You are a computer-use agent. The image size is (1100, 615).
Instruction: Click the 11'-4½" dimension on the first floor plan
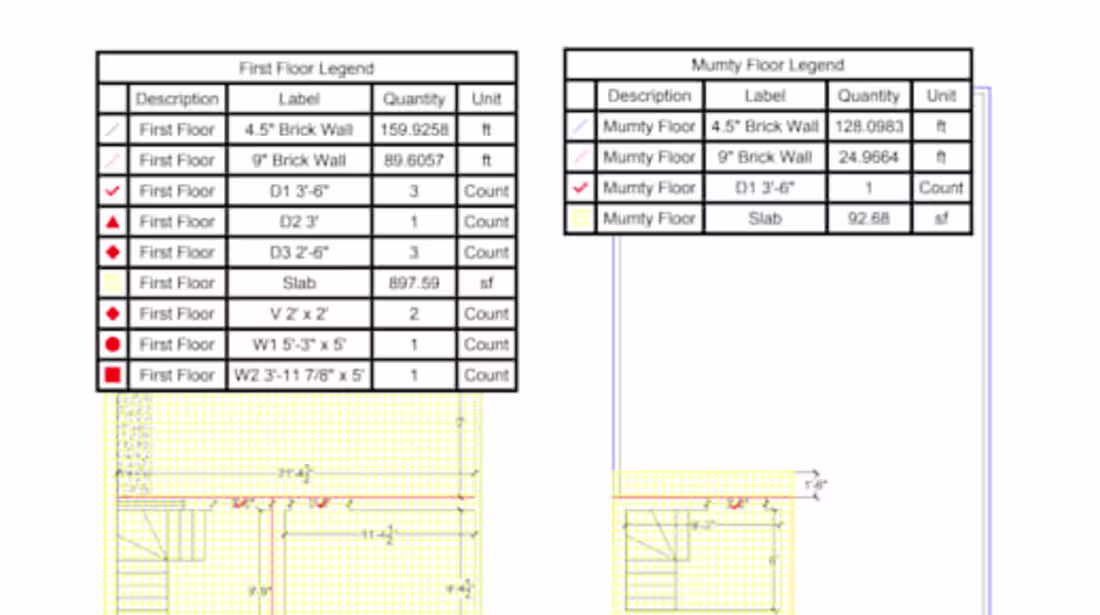pos(379,535)
